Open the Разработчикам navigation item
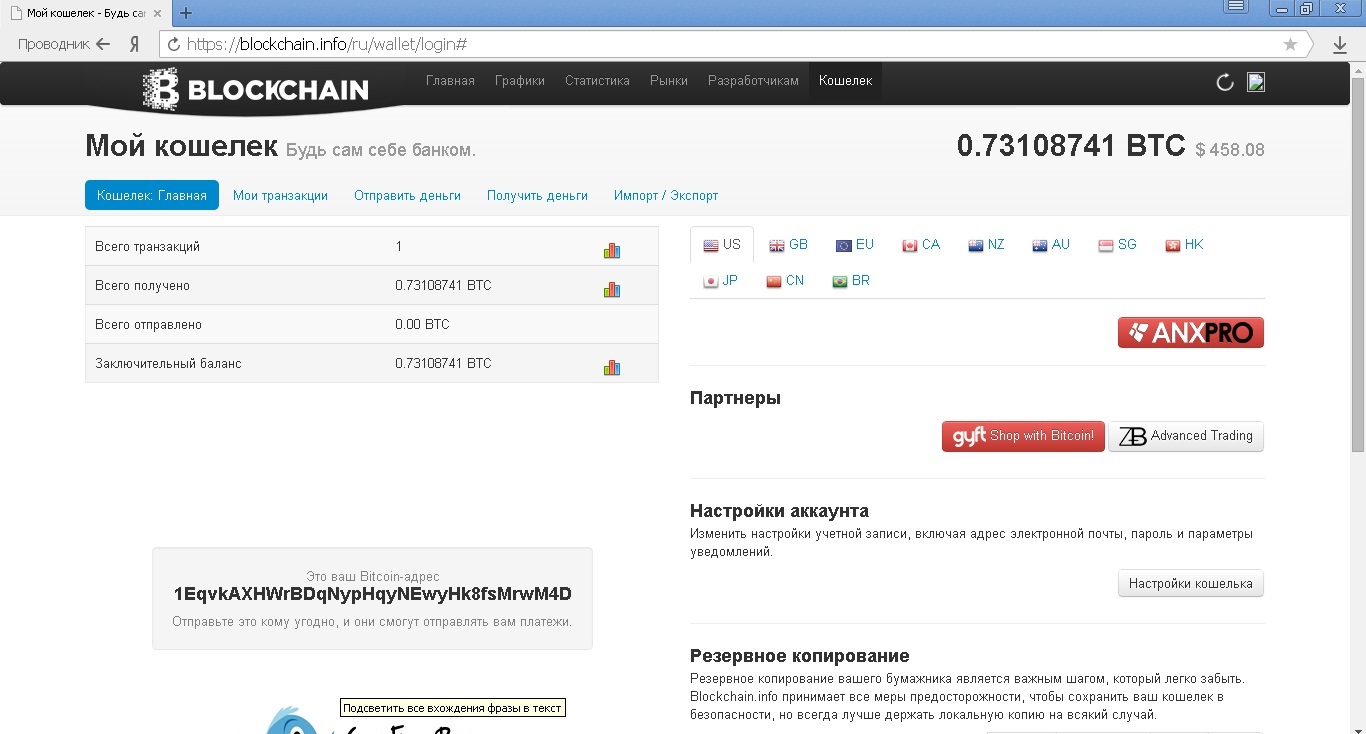 pyautogui.click(x=753, y=81)
